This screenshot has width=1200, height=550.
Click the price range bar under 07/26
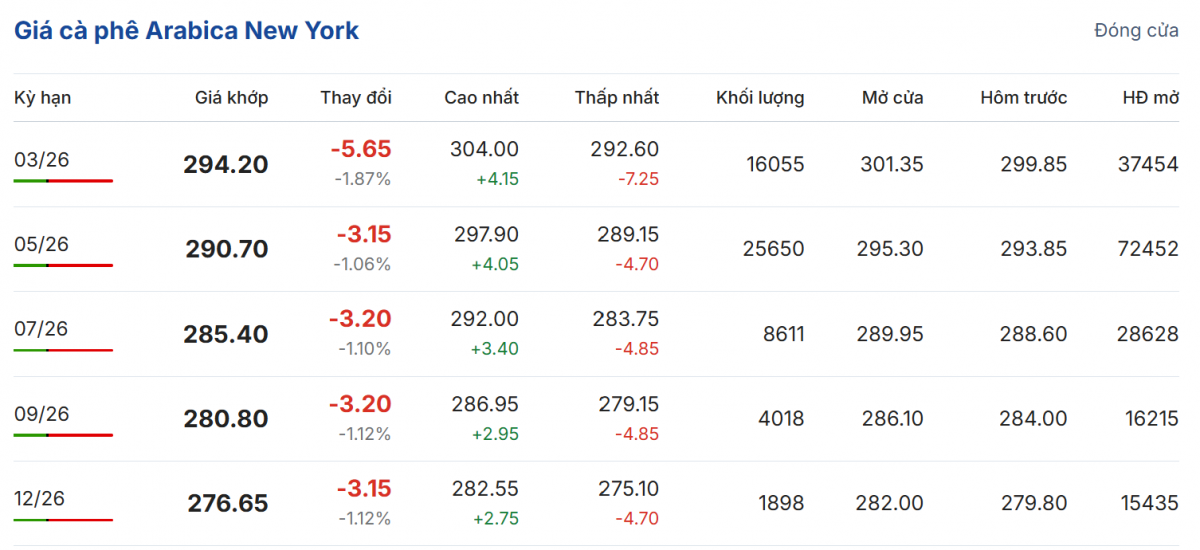[63, 350]
